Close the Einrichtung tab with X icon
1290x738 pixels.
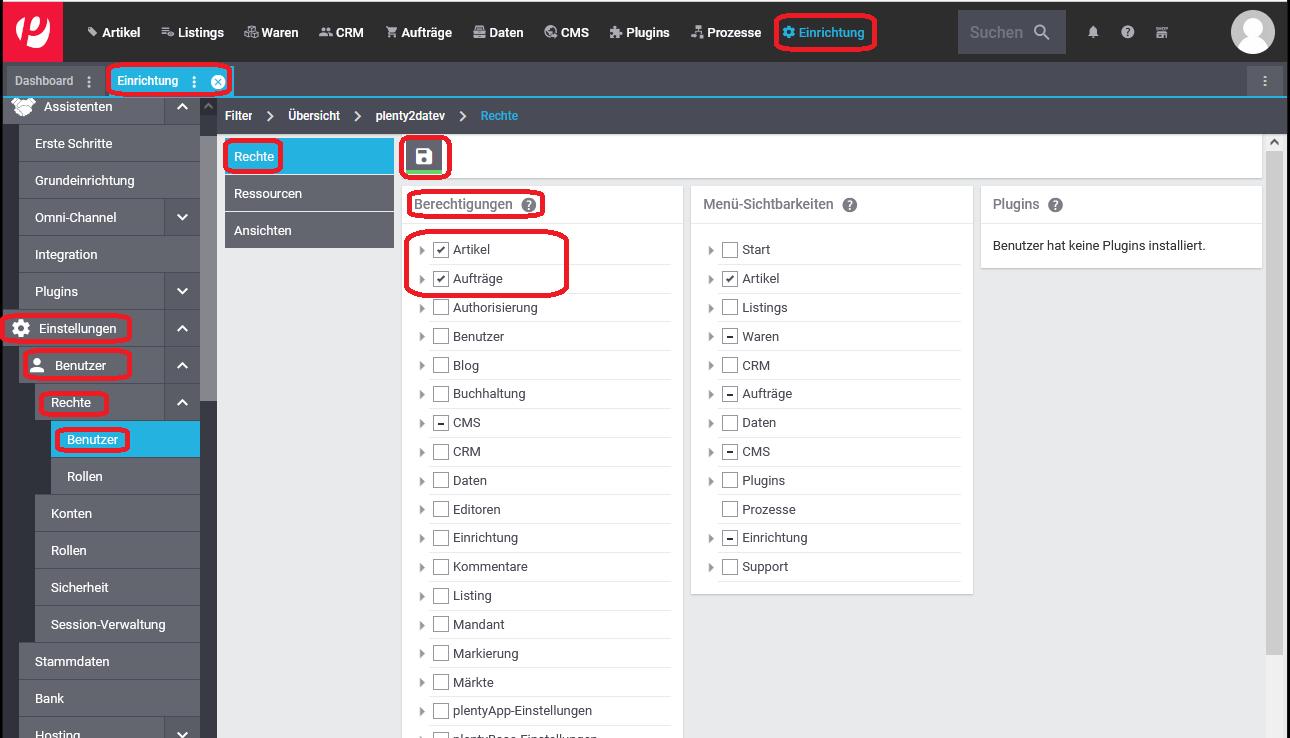click(x=218, y=81)
